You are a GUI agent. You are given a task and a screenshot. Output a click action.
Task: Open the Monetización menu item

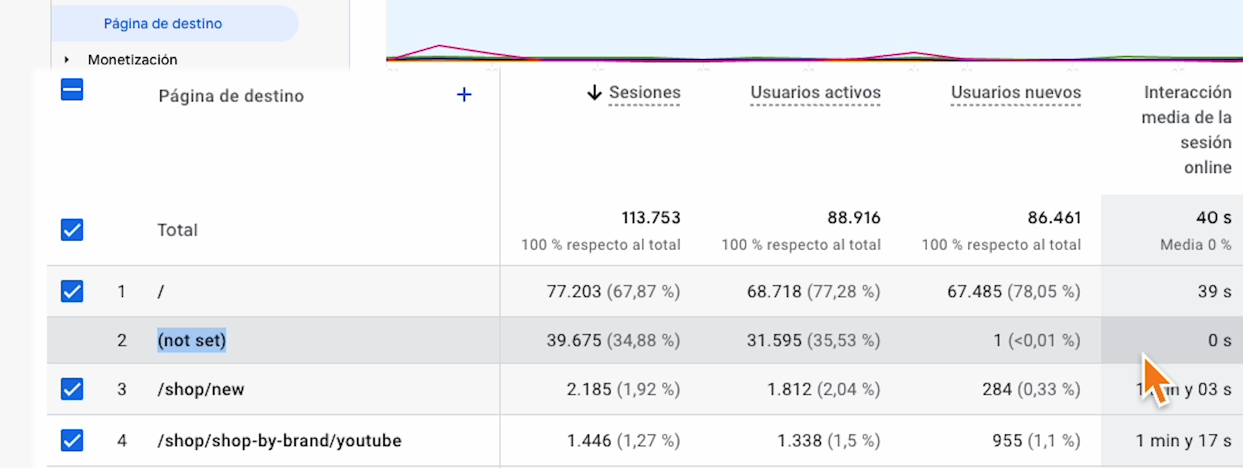click(133, 60)
